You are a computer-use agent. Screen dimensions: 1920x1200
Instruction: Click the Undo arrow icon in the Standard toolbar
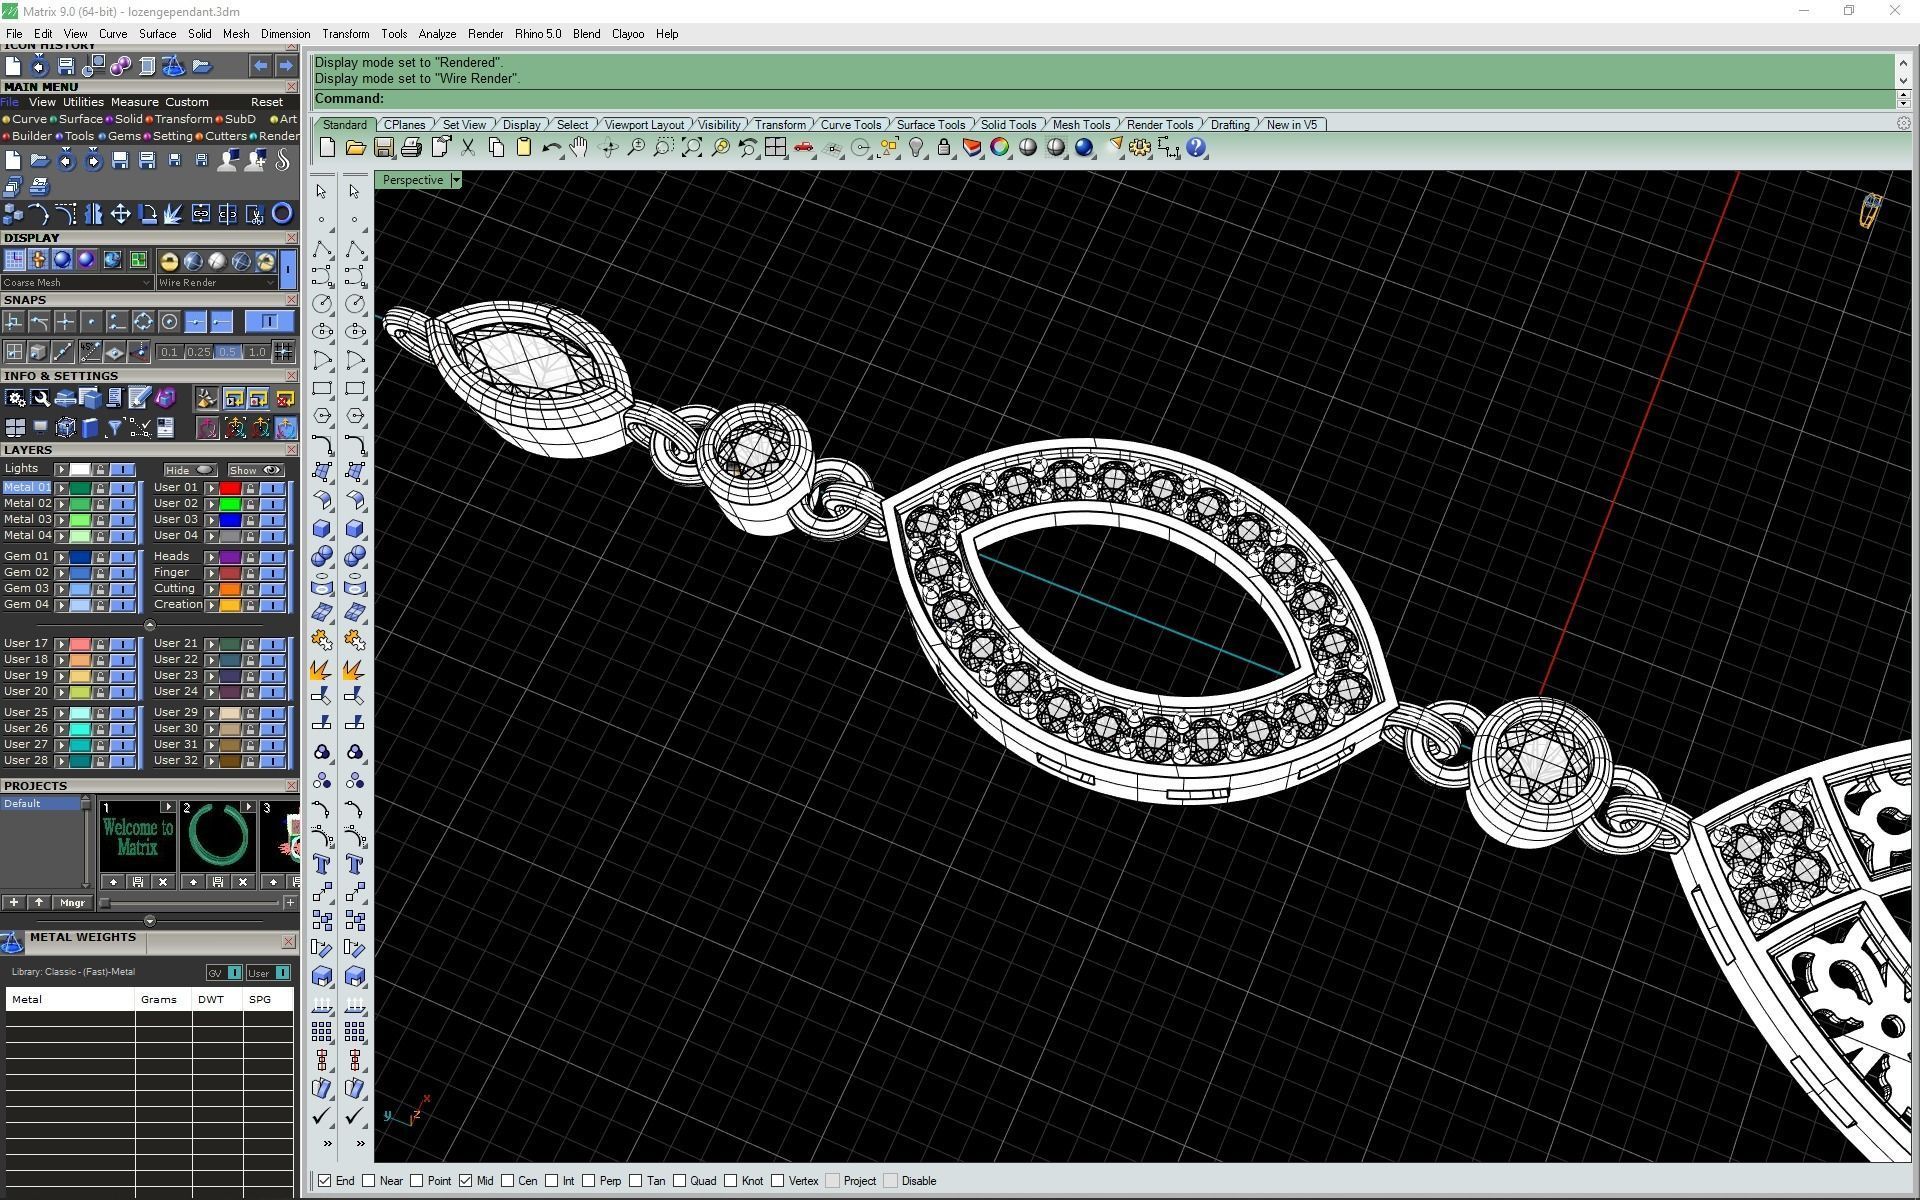(x=551, y=148)
